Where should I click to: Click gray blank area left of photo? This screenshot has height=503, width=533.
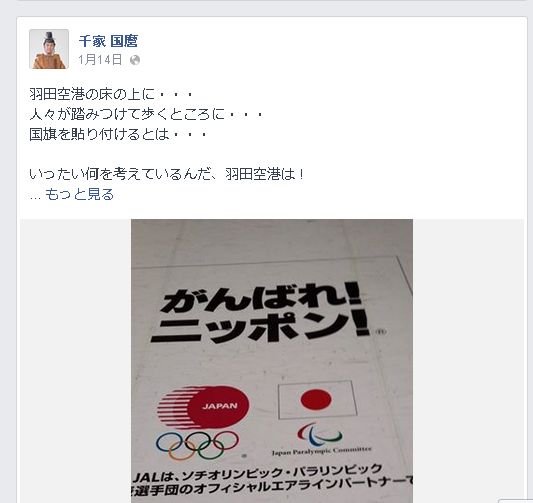75,360
